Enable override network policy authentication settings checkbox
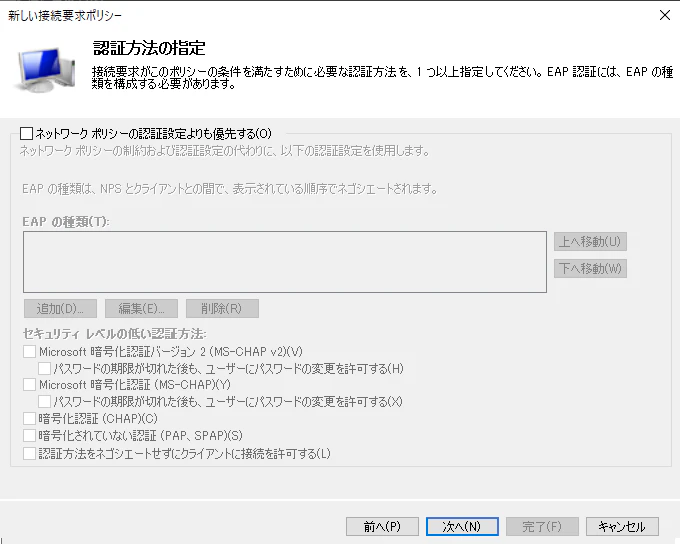The width and height of the screenshot is (680, 544). point(26,133)
